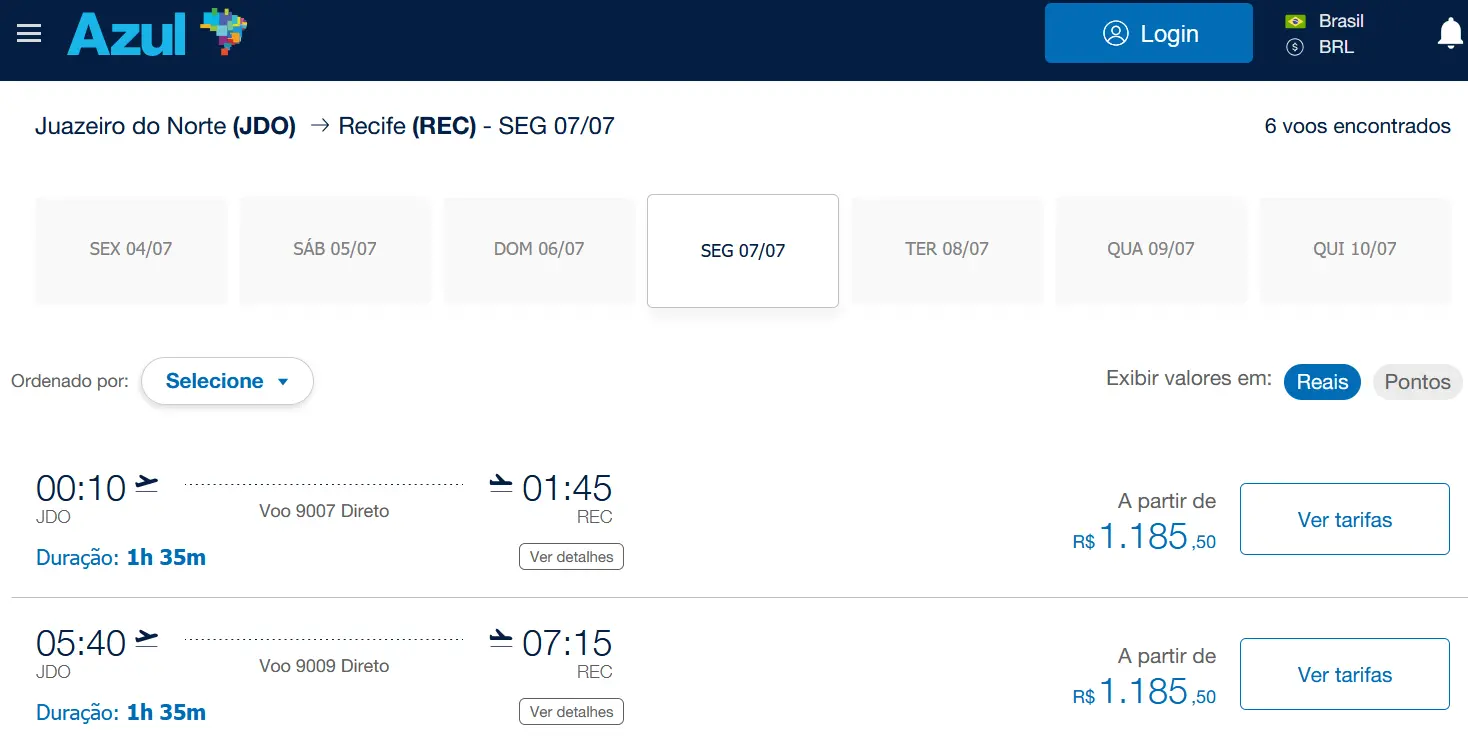Click arrival plane icon for 01:45 landing
Screen dimensions: 1468x747
501,484
